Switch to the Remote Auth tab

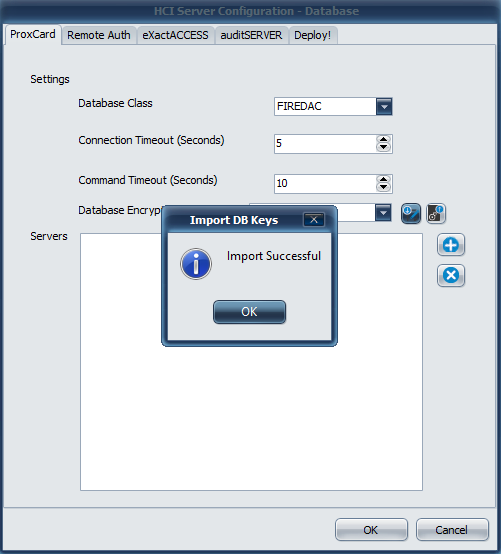(x=99, y=35)
